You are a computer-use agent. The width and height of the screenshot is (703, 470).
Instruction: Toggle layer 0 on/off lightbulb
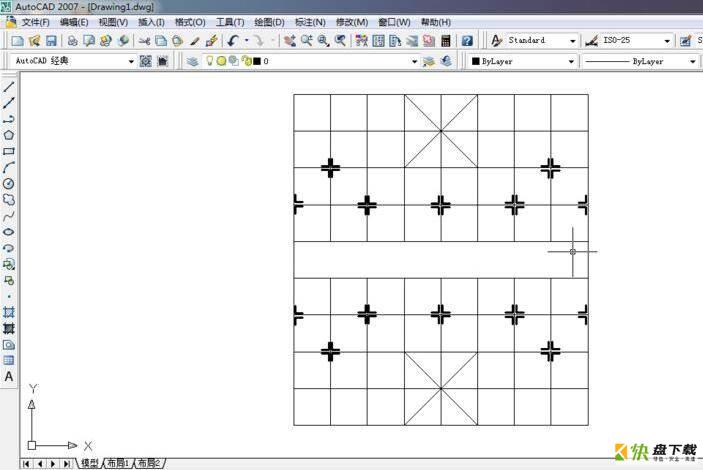(x=209, y=60)
